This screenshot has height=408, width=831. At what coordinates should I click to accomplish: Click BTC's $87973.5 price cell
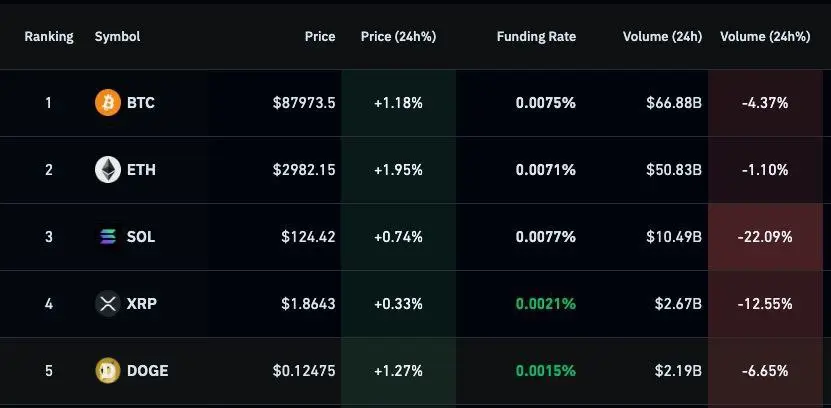pos(304,102)
